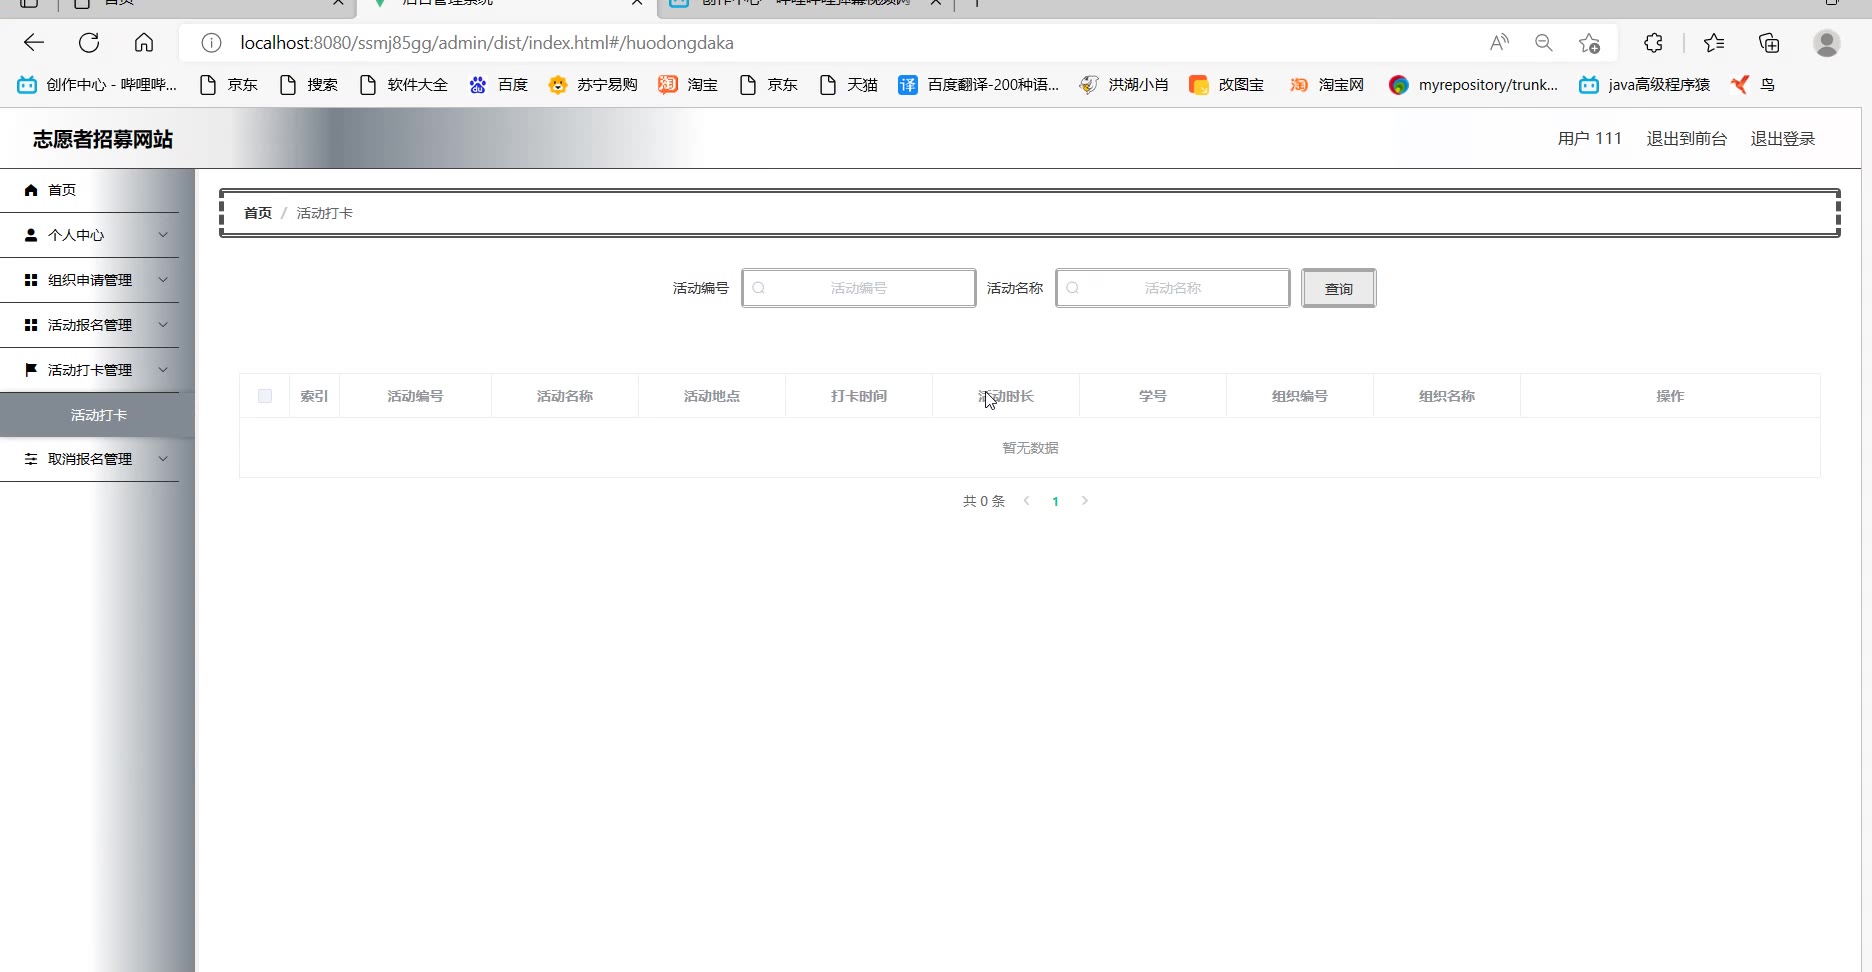Click the 组织编号 column header
The width and height of the screenshot is (1872, 972).
coord(1300,396)
